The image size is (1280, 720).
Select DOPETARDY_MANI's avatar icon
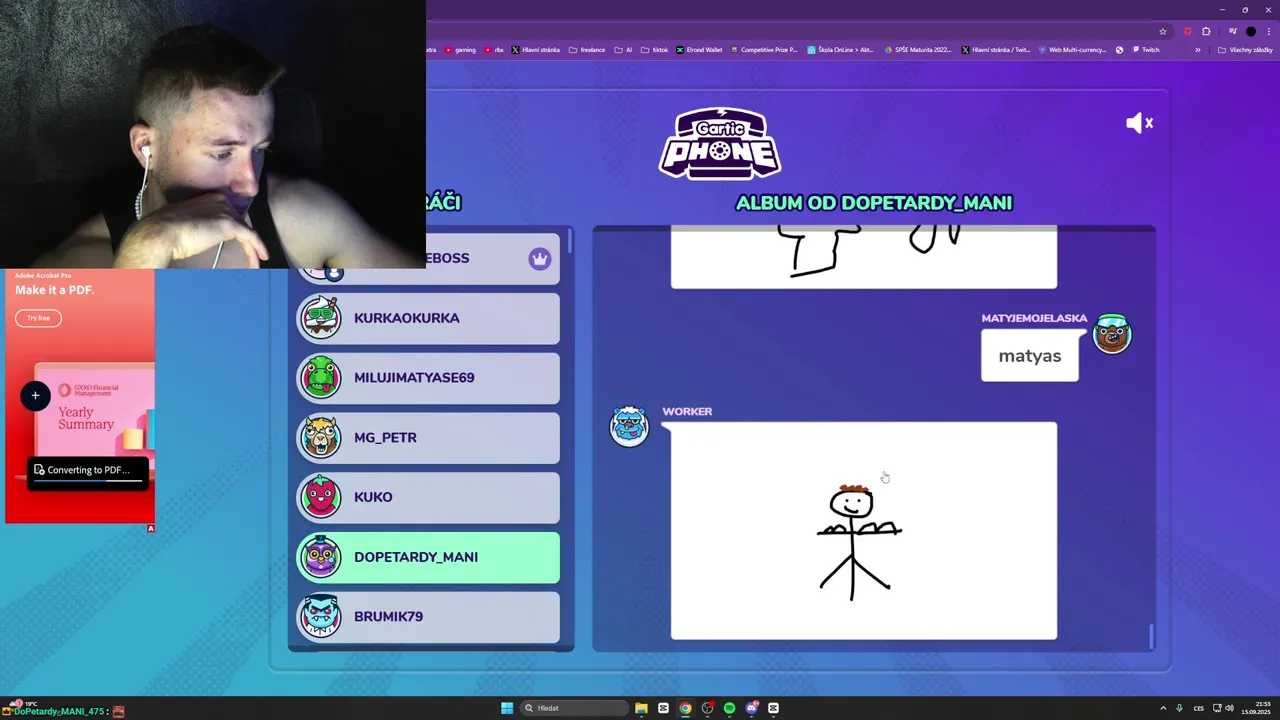321,557
